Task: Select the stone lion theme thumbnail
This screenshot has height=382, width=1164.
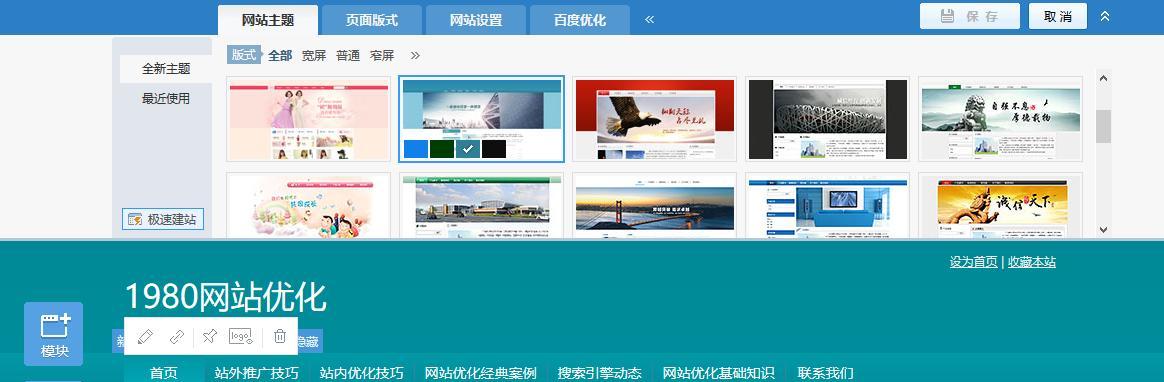Action: [x=1001, y=119]
